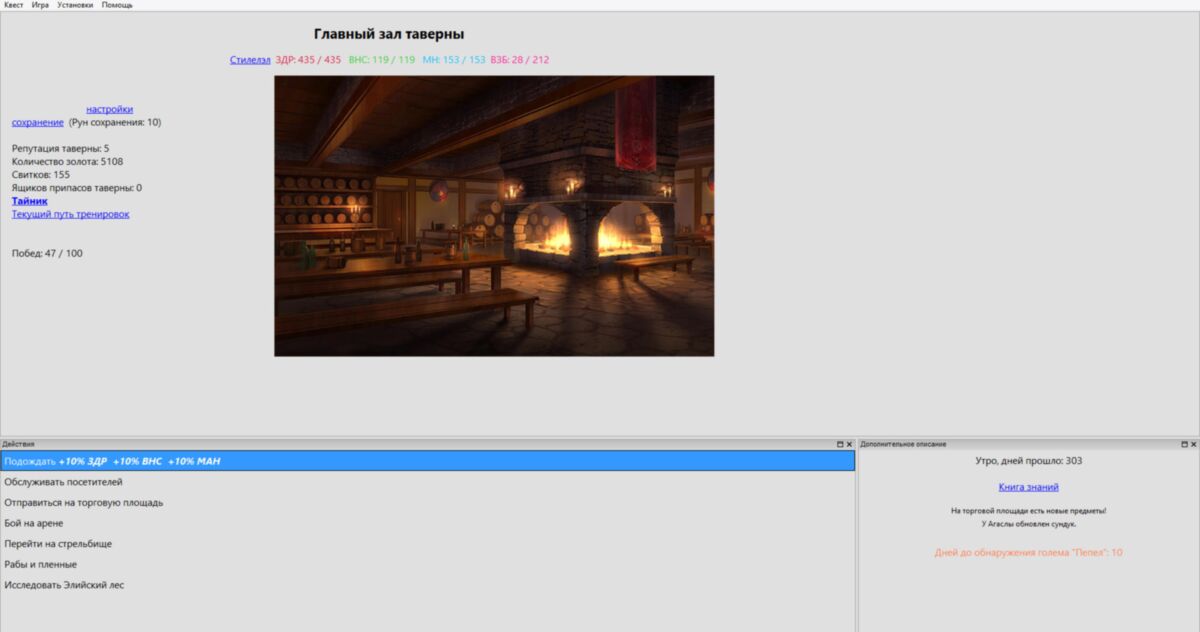Open the Тайник stash link
The width and height of the screenshot is (1200, 632).
coord(29,201)
